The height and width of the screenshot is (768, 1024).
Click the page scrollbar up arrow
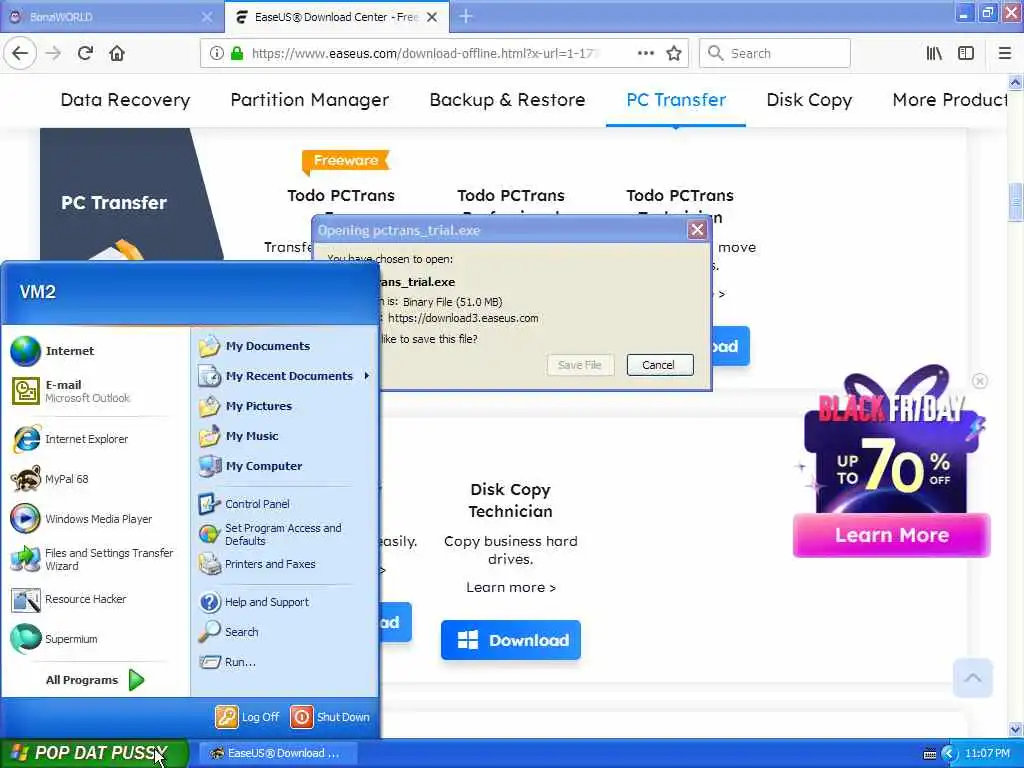[1016, 82]
